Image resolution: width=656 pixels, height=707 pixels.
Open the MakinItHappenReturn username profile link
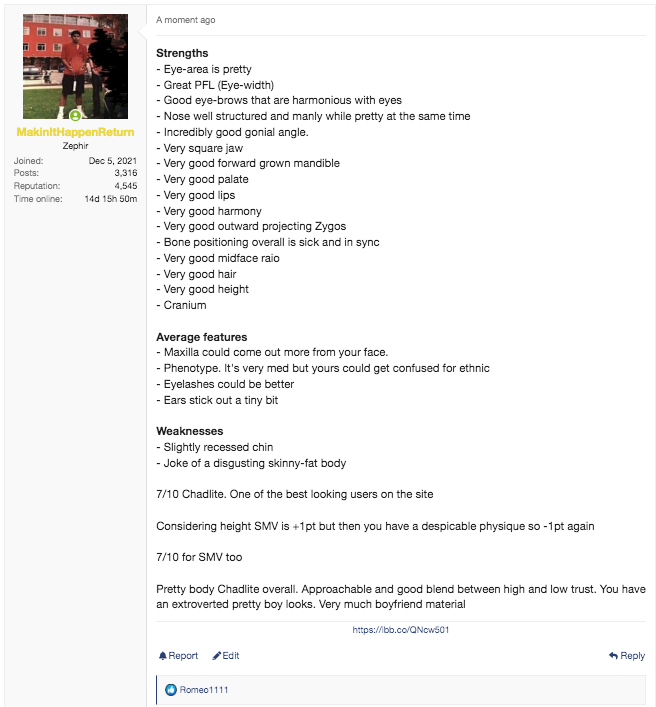tap(75, 132)
